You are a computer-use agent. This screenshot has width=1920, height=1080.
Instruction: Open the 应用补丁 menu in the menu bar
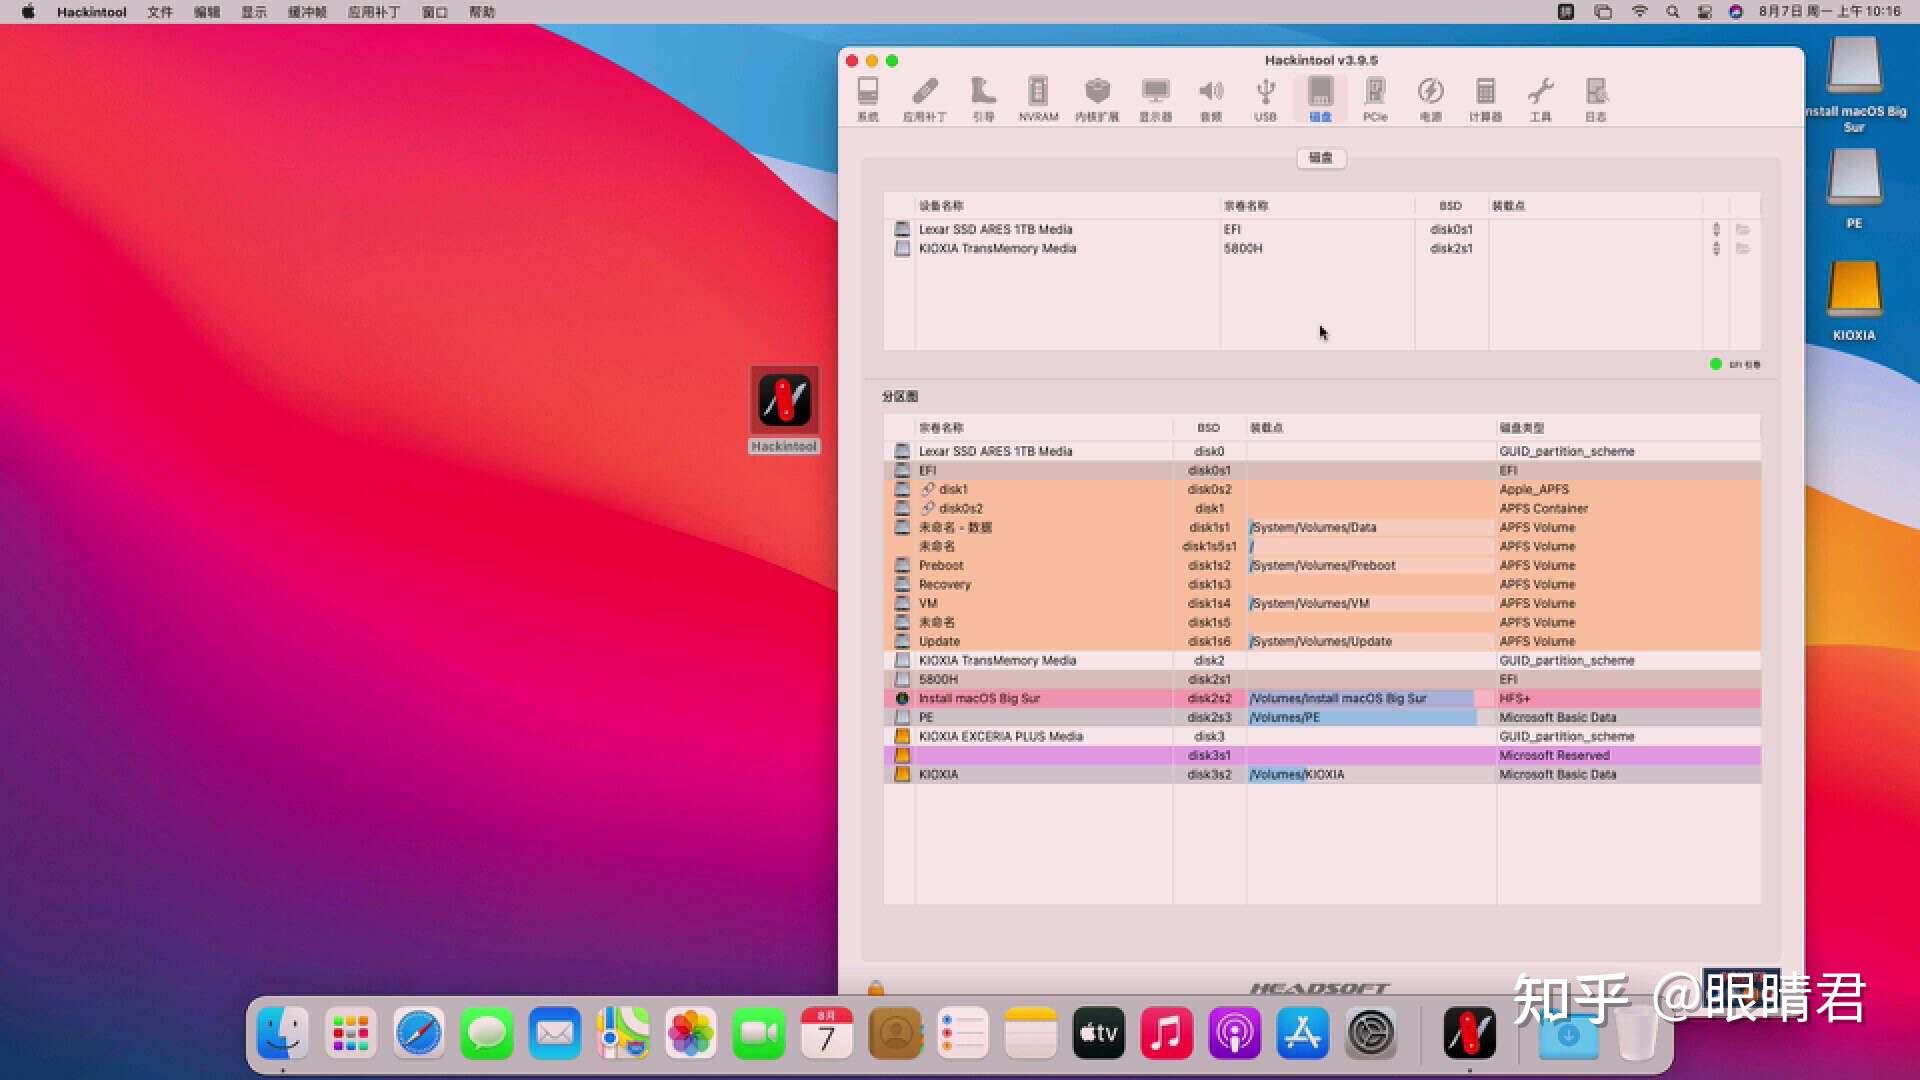coord(372,12)
